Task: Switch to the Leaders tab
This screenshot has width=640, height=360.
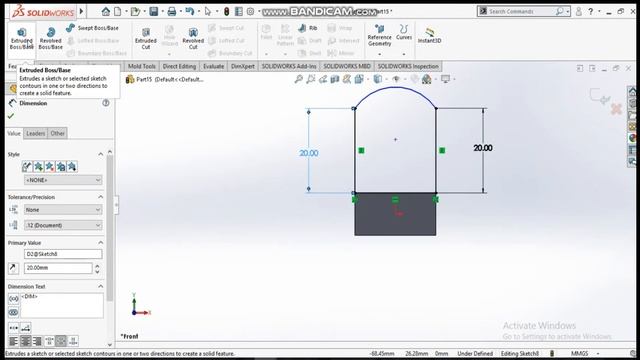Action: coord(36,133)
